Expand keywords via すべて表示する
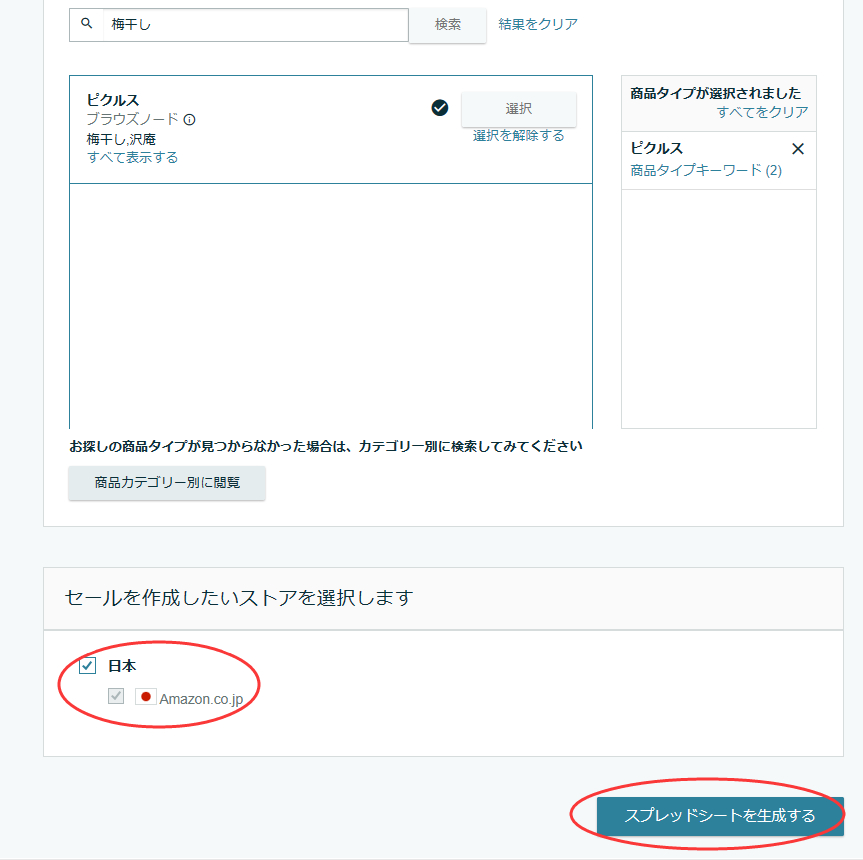This screenshot has height=860, width=863. [x=132, y=157]
